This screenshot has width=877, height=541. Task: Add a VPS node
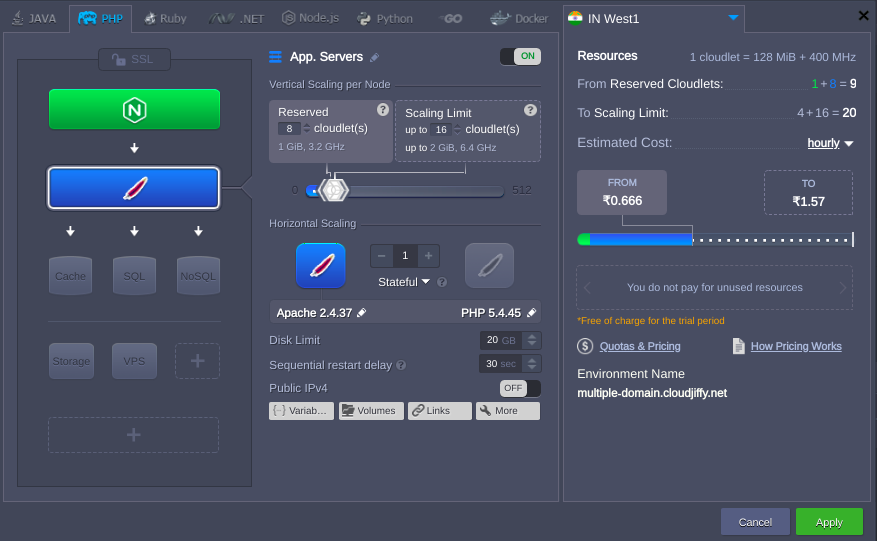[134, 361]
